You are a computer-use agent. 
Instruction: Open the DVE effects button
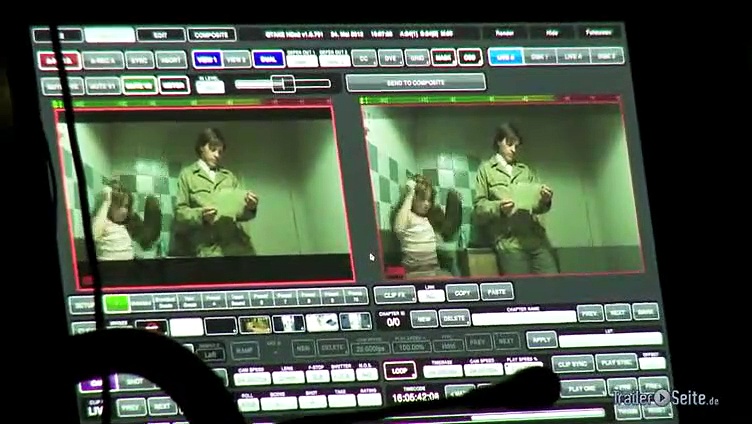pyautogui.click(x=391, y=58)
